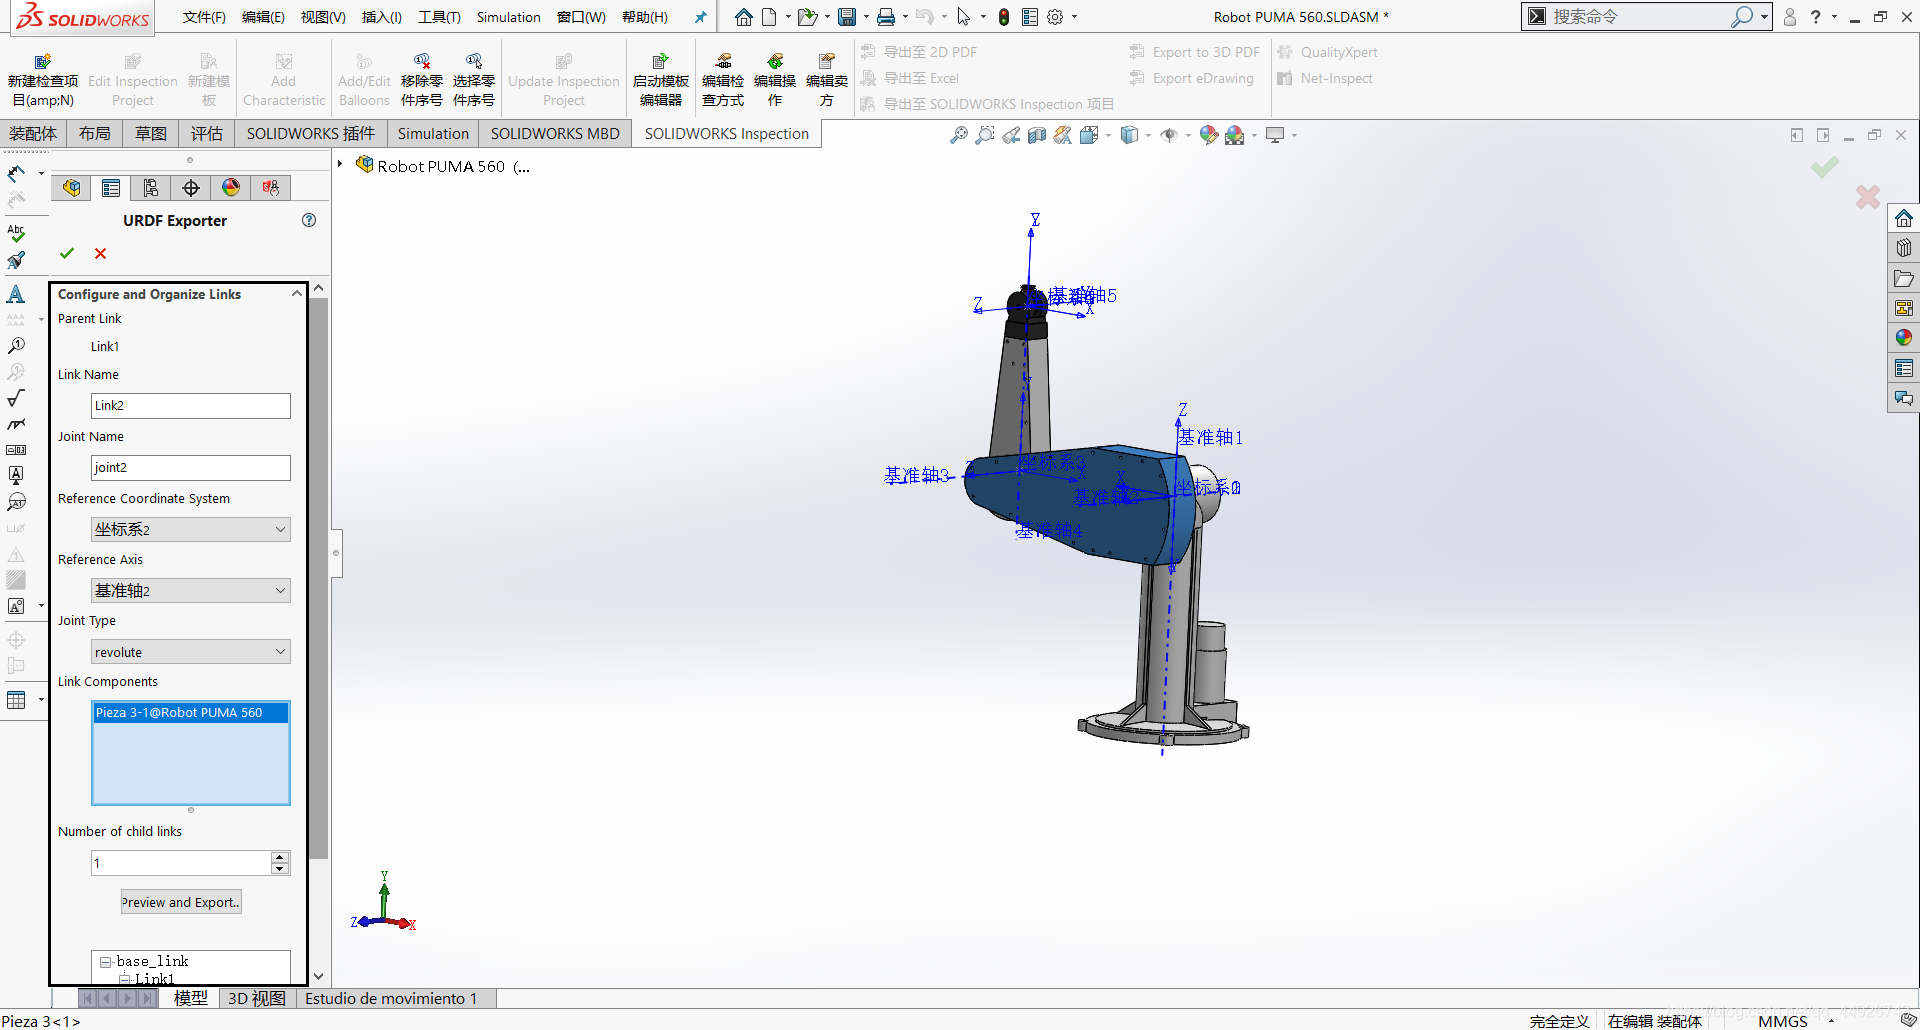Open Estudio de movimiento 1 tab
This screenshot has width=1920, height=1030.
point(391,998)
